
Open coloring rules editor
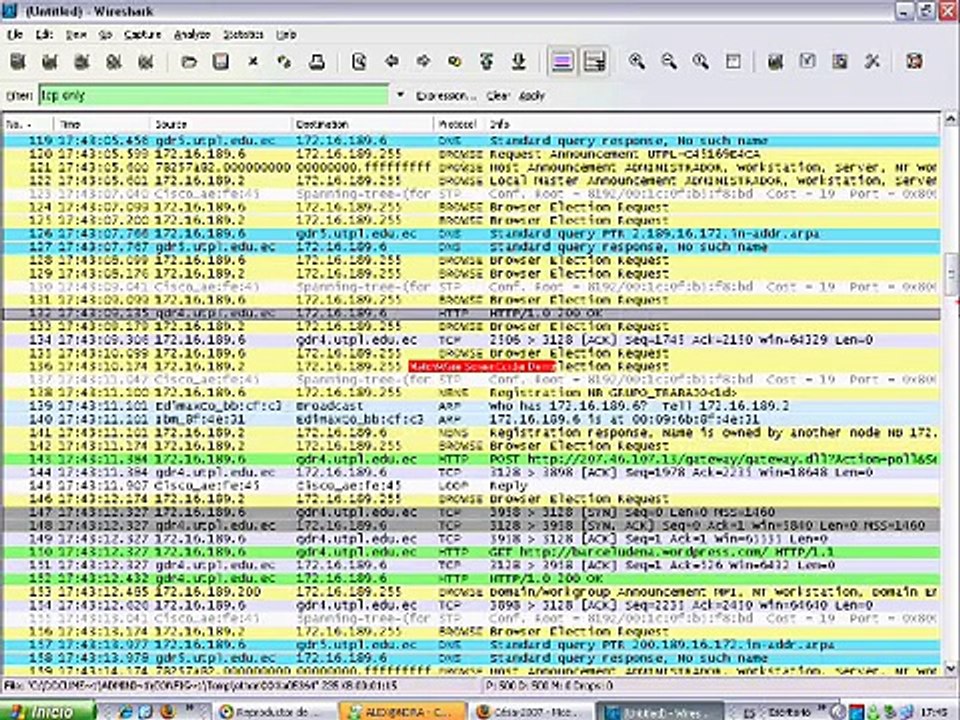coord(840,61)
